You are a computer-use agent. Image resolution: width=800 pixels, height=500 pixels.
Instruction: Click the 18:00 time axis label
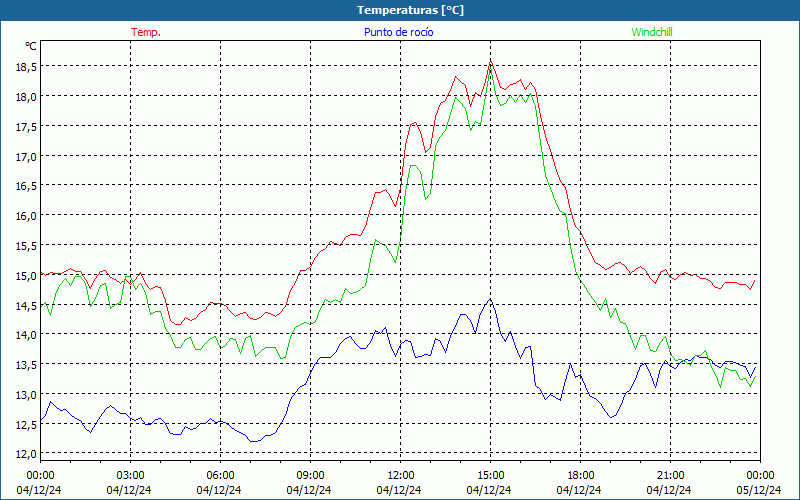[581, 476]
